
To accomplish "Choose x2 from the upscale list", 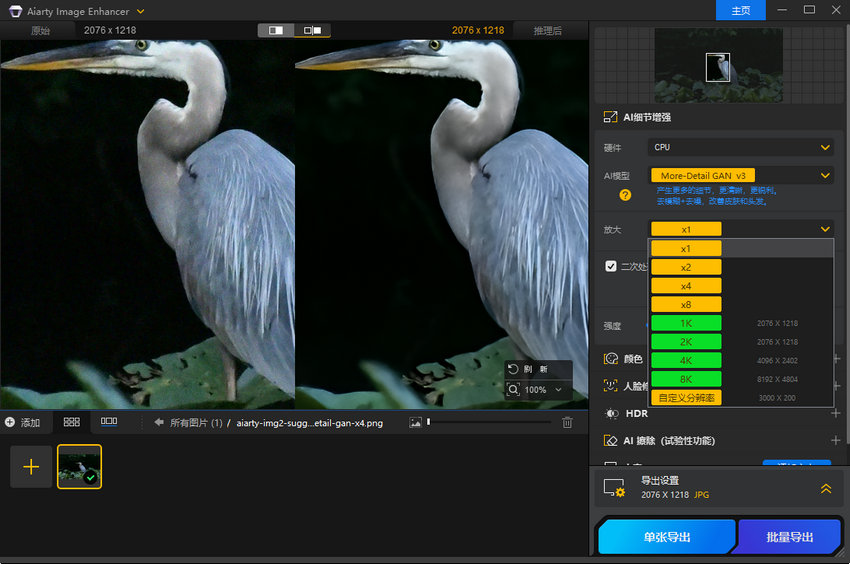I will coord(686,267).
